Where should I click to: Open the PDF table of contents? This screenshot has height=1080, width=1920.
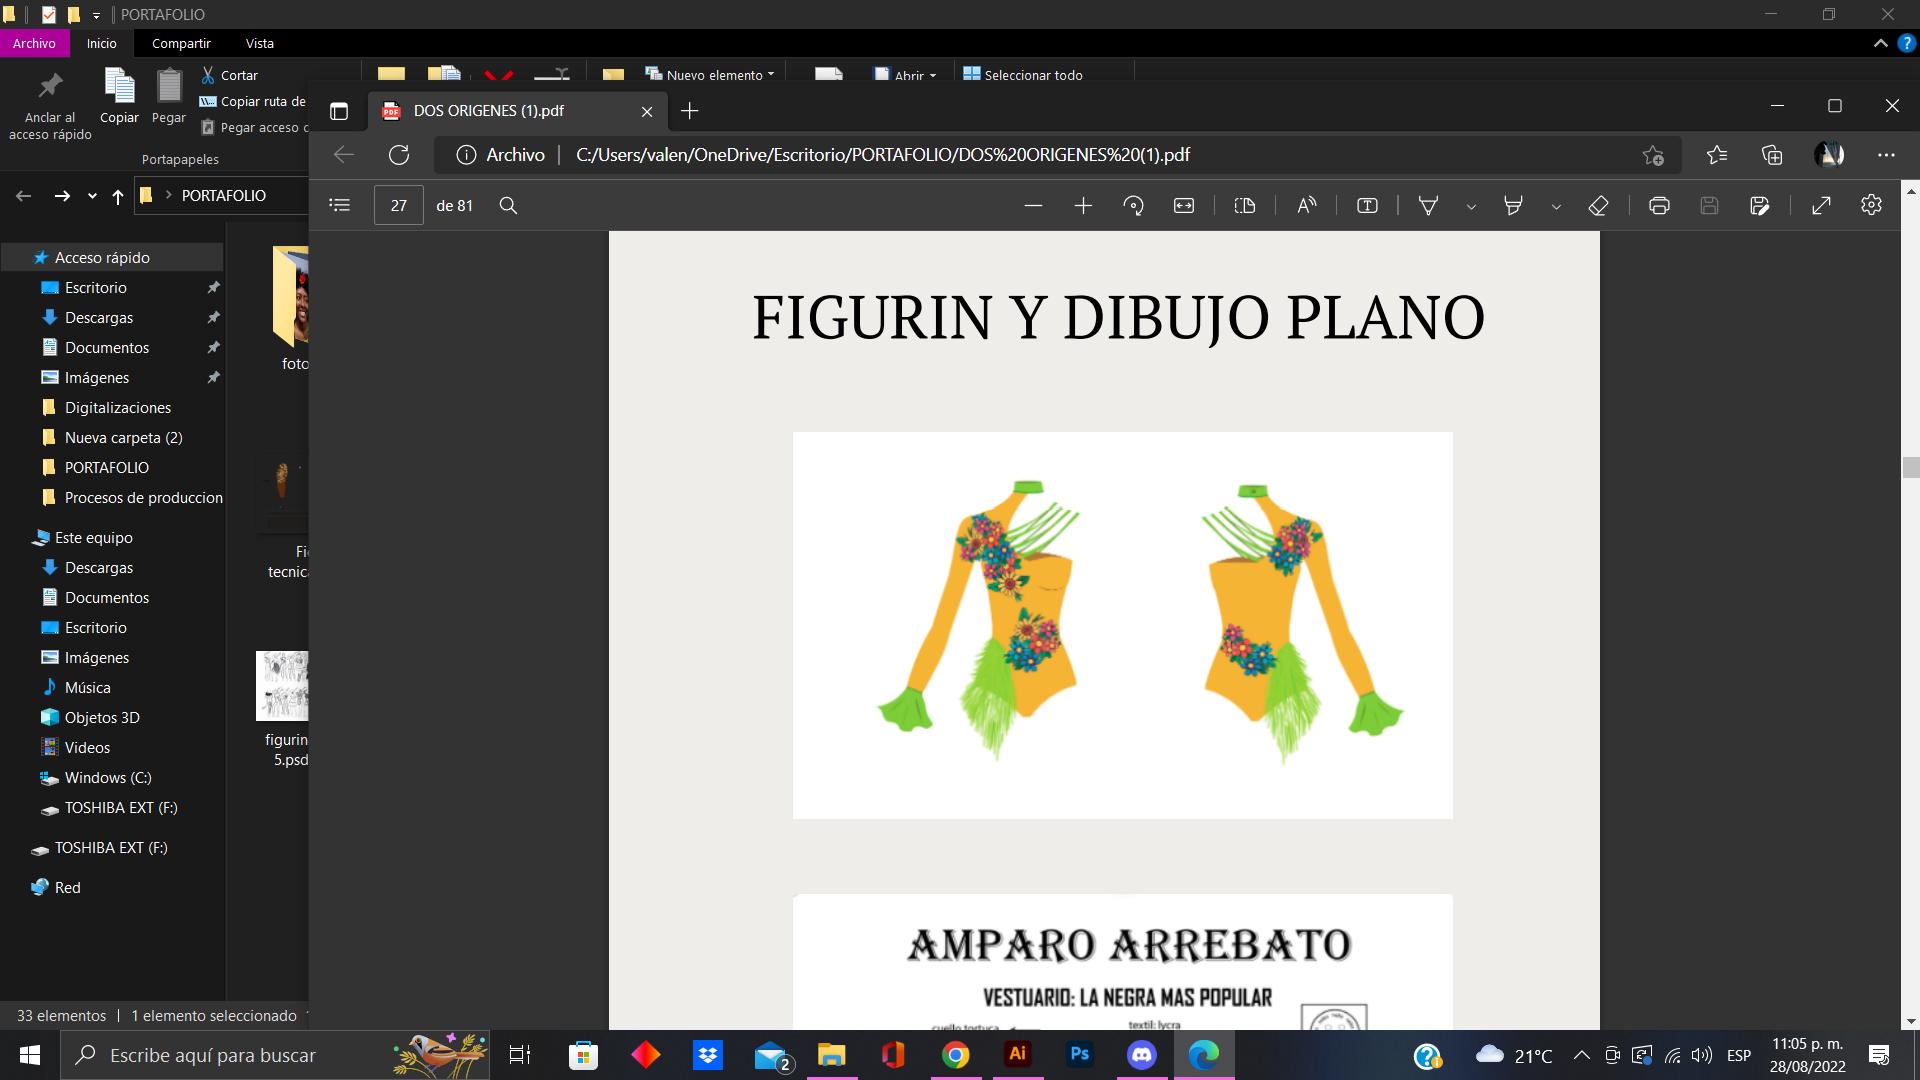click(x=340, y=205)
